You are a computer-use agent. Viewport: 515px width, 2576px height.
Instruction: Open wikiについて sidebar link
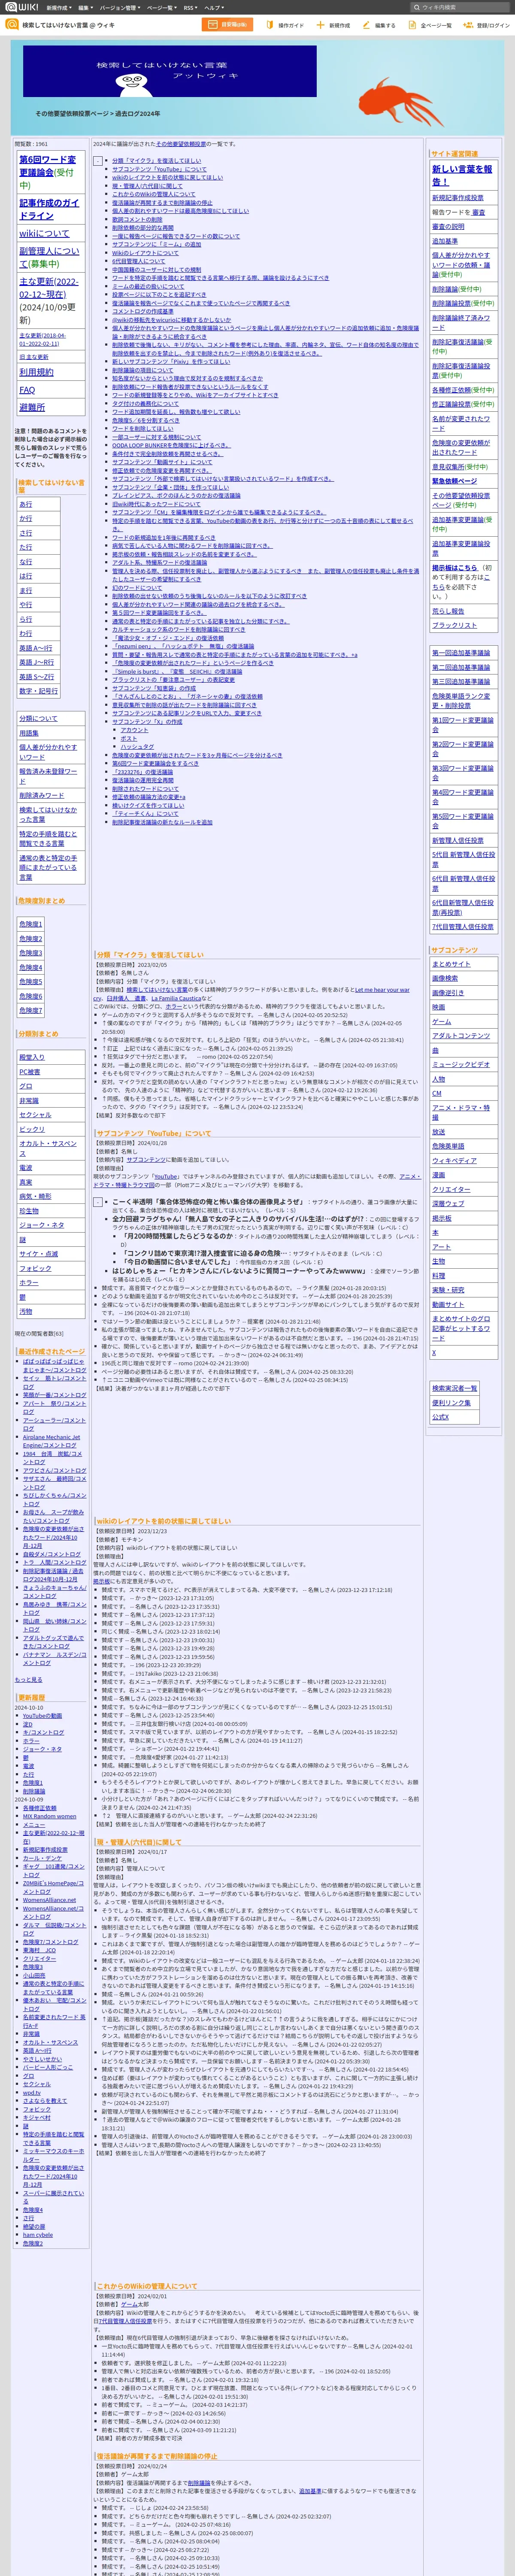(45, 233)
